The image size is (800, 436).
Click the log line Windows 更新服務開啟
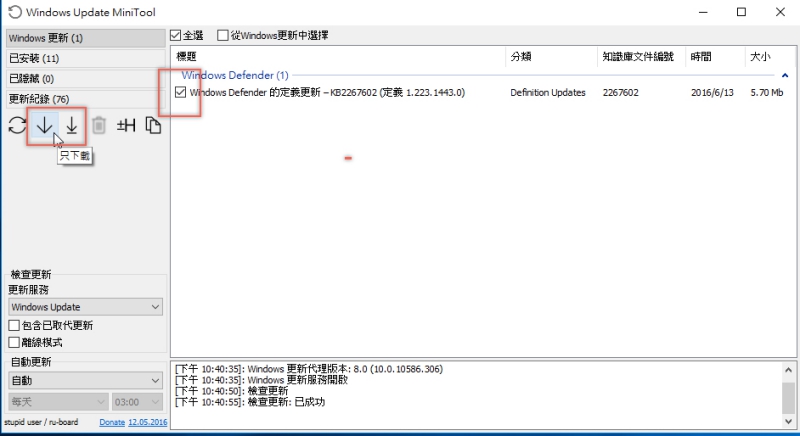[261, 380]
